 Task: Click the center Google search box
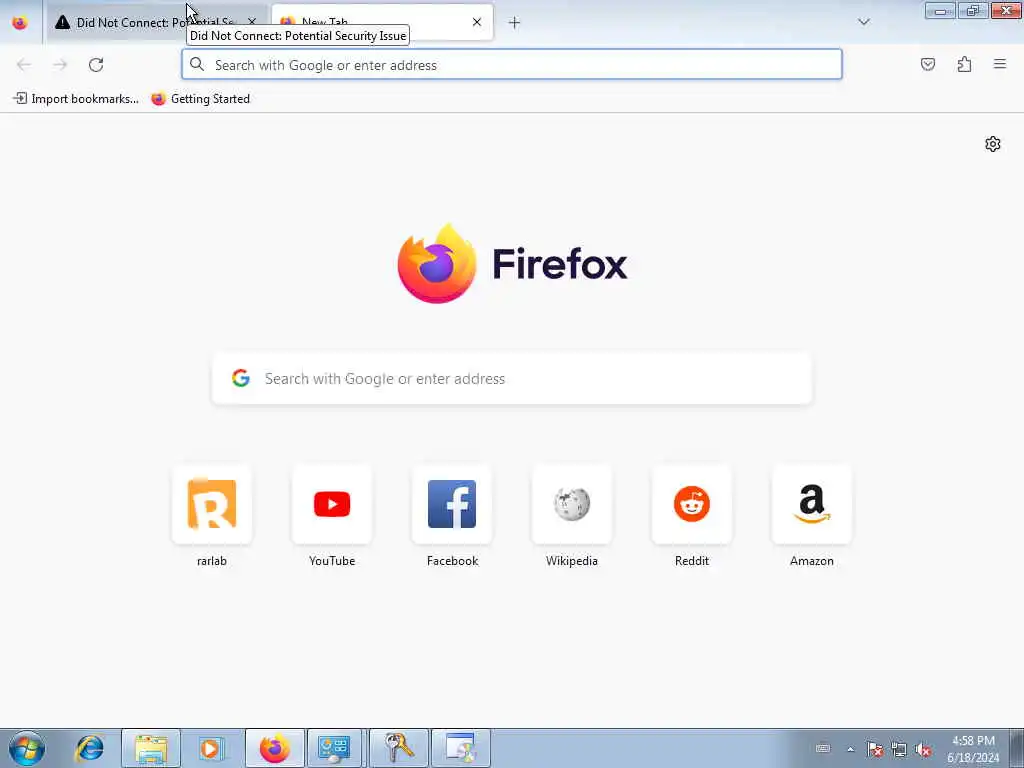tap(511, 379)
